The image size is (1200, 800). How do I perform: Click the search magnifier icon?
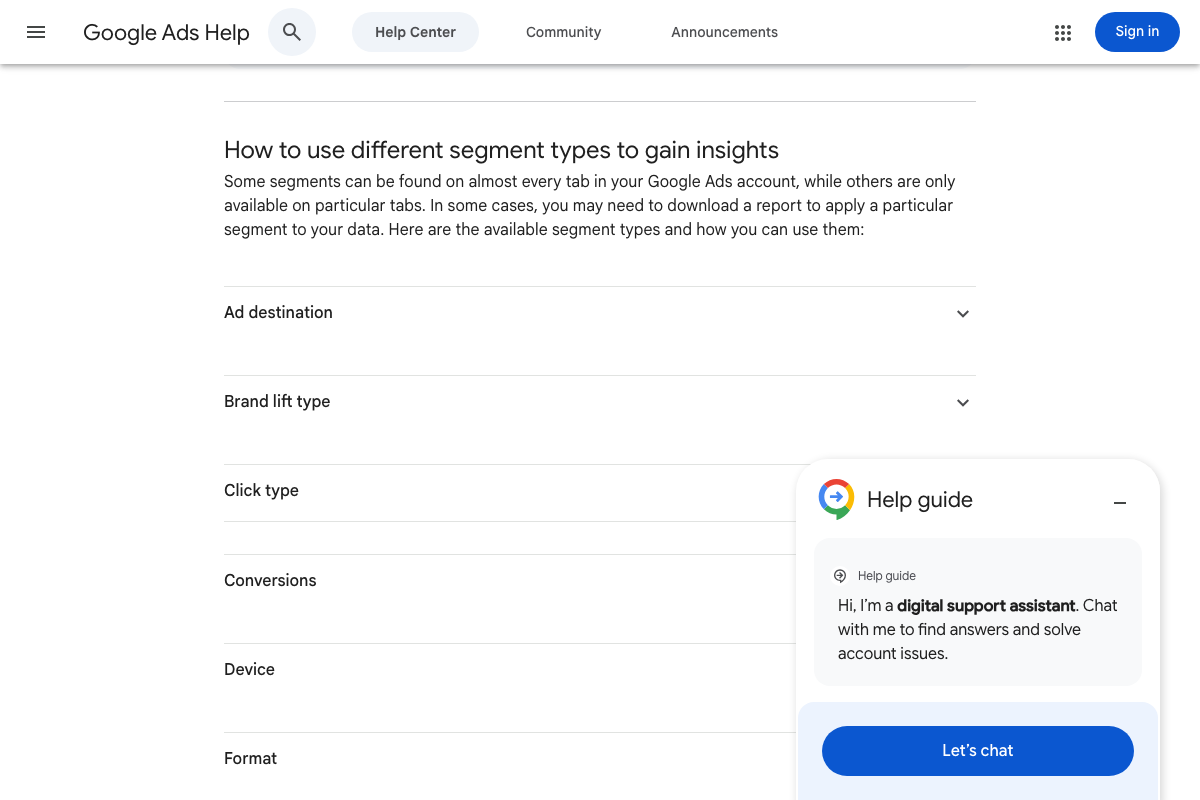[x=292, y=32]
